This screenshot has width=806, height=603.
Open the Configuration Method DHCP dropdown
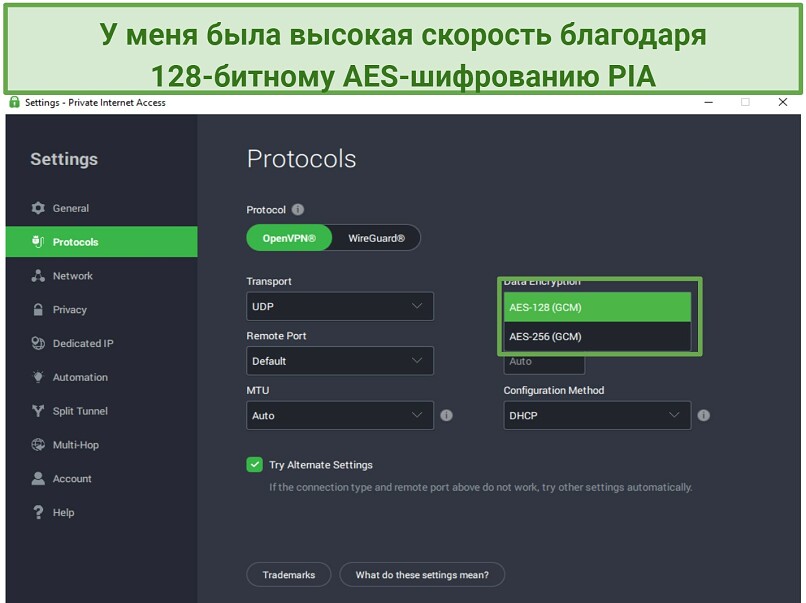click(597, 415)
